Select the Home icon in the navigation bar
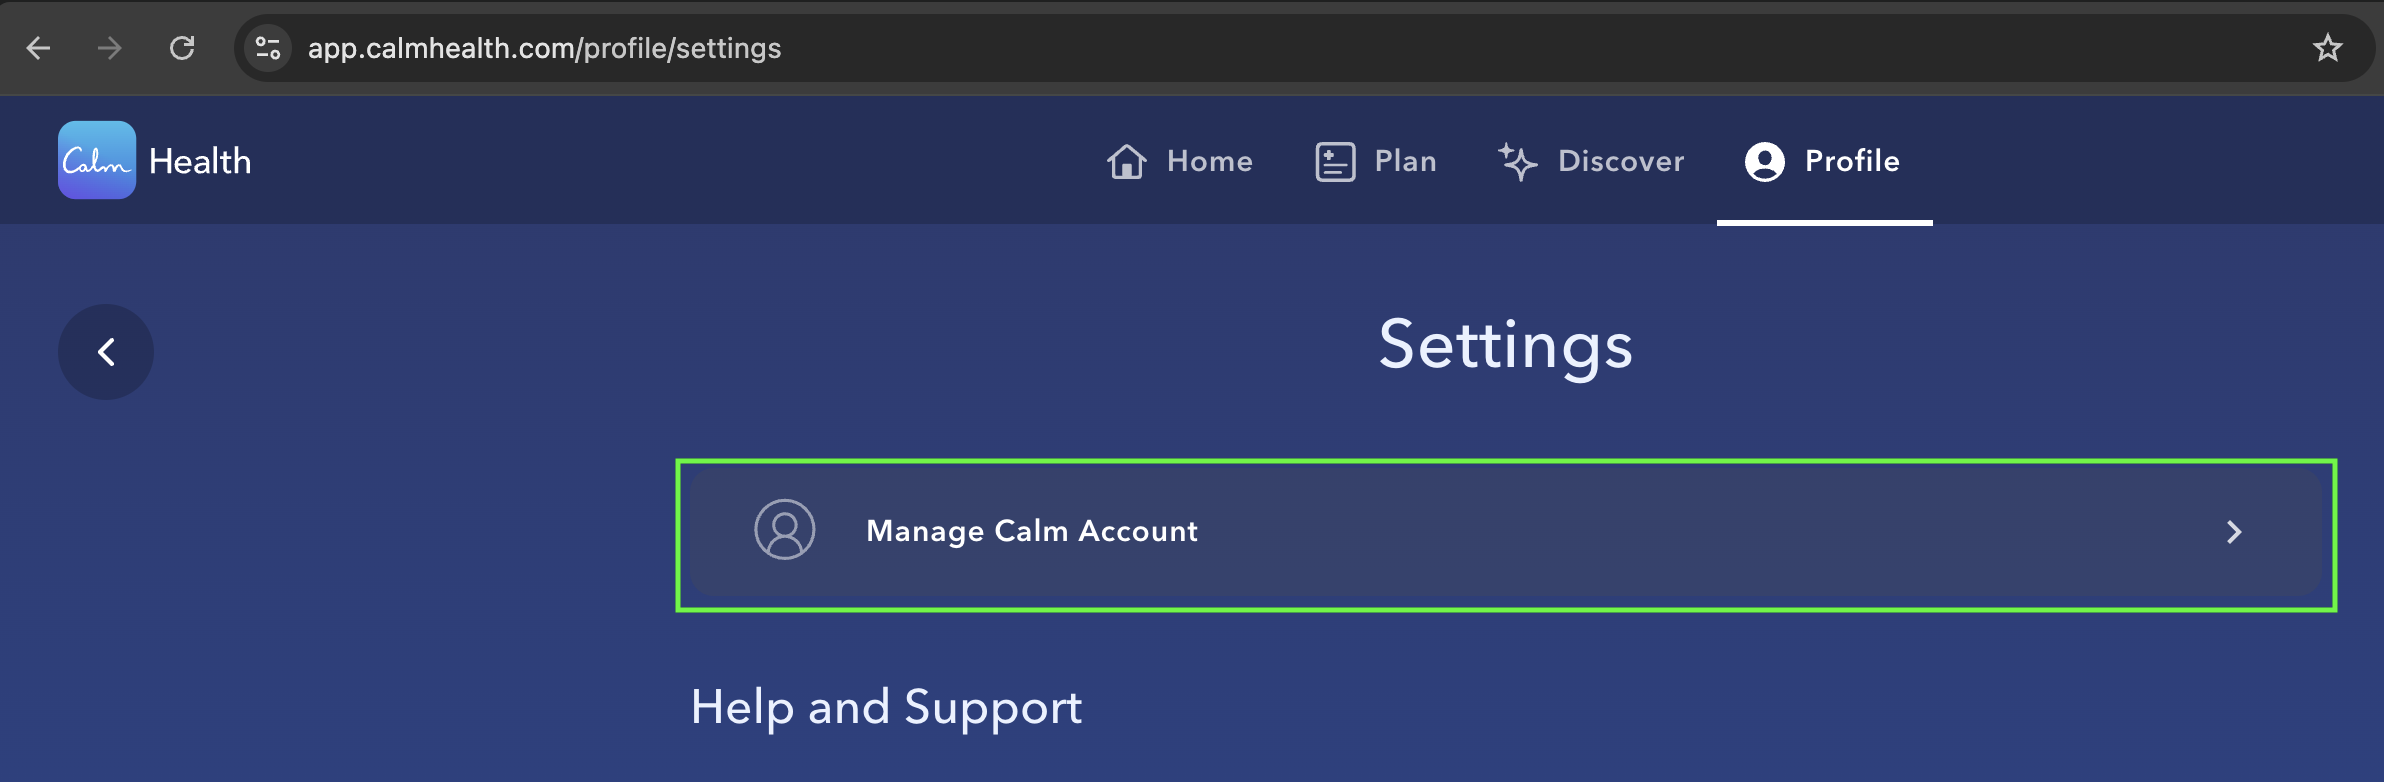2384x782 pixels. tap(1126, 161)
